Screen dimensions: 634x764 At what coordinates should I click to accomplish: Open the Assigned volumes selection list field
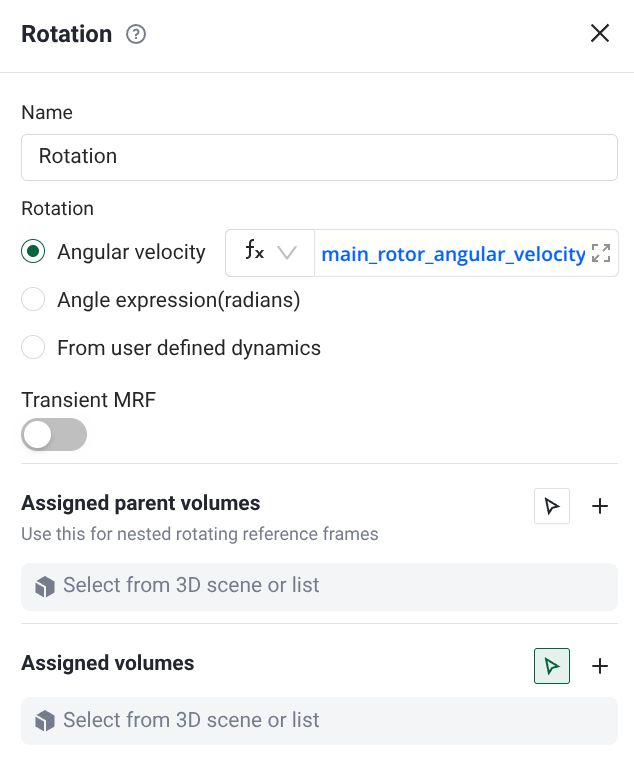(x=319, y=721)
